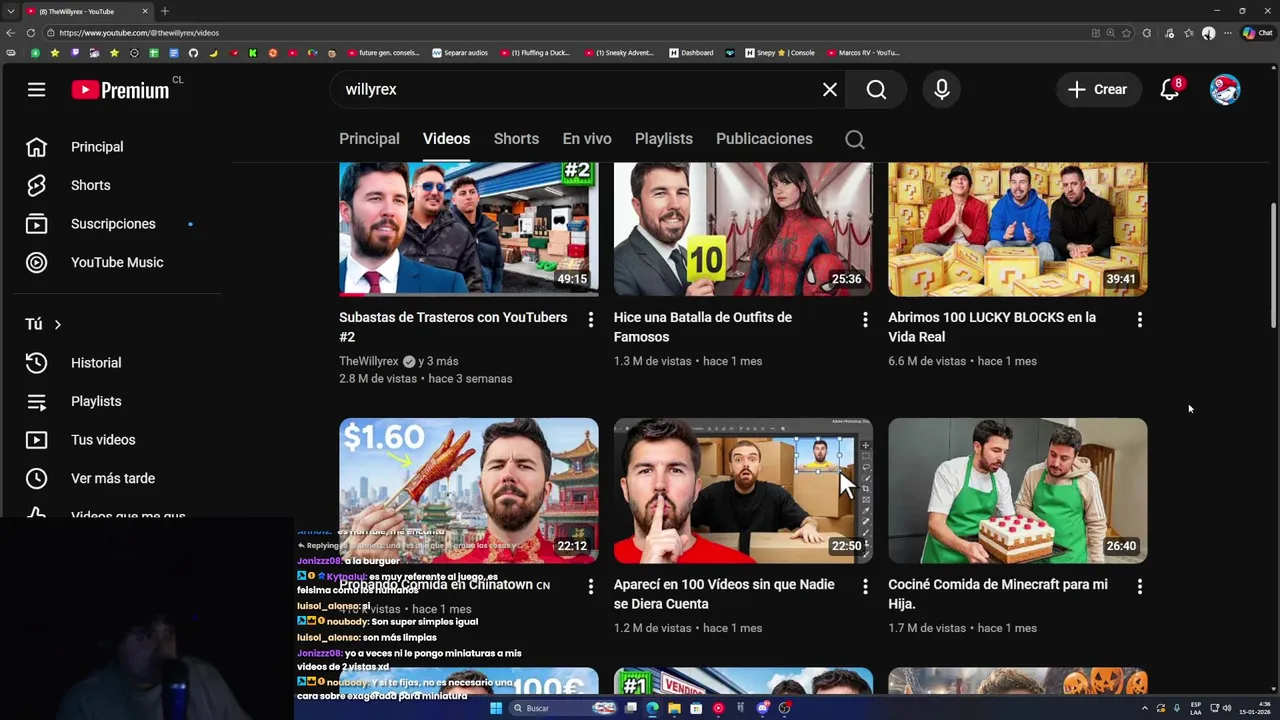Select the channel Videos tab
Screen dimensions: 1280x720
tap(446, 139)
